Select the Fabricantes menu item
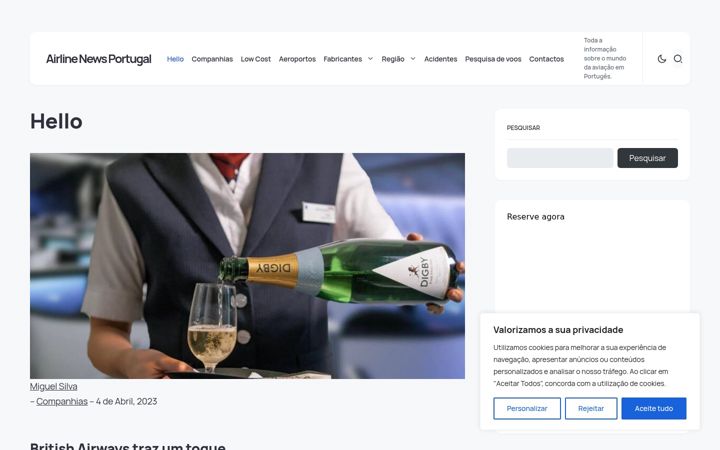Image resolution: width=720 pixels, height=450 pixels. tap(343, 59)
